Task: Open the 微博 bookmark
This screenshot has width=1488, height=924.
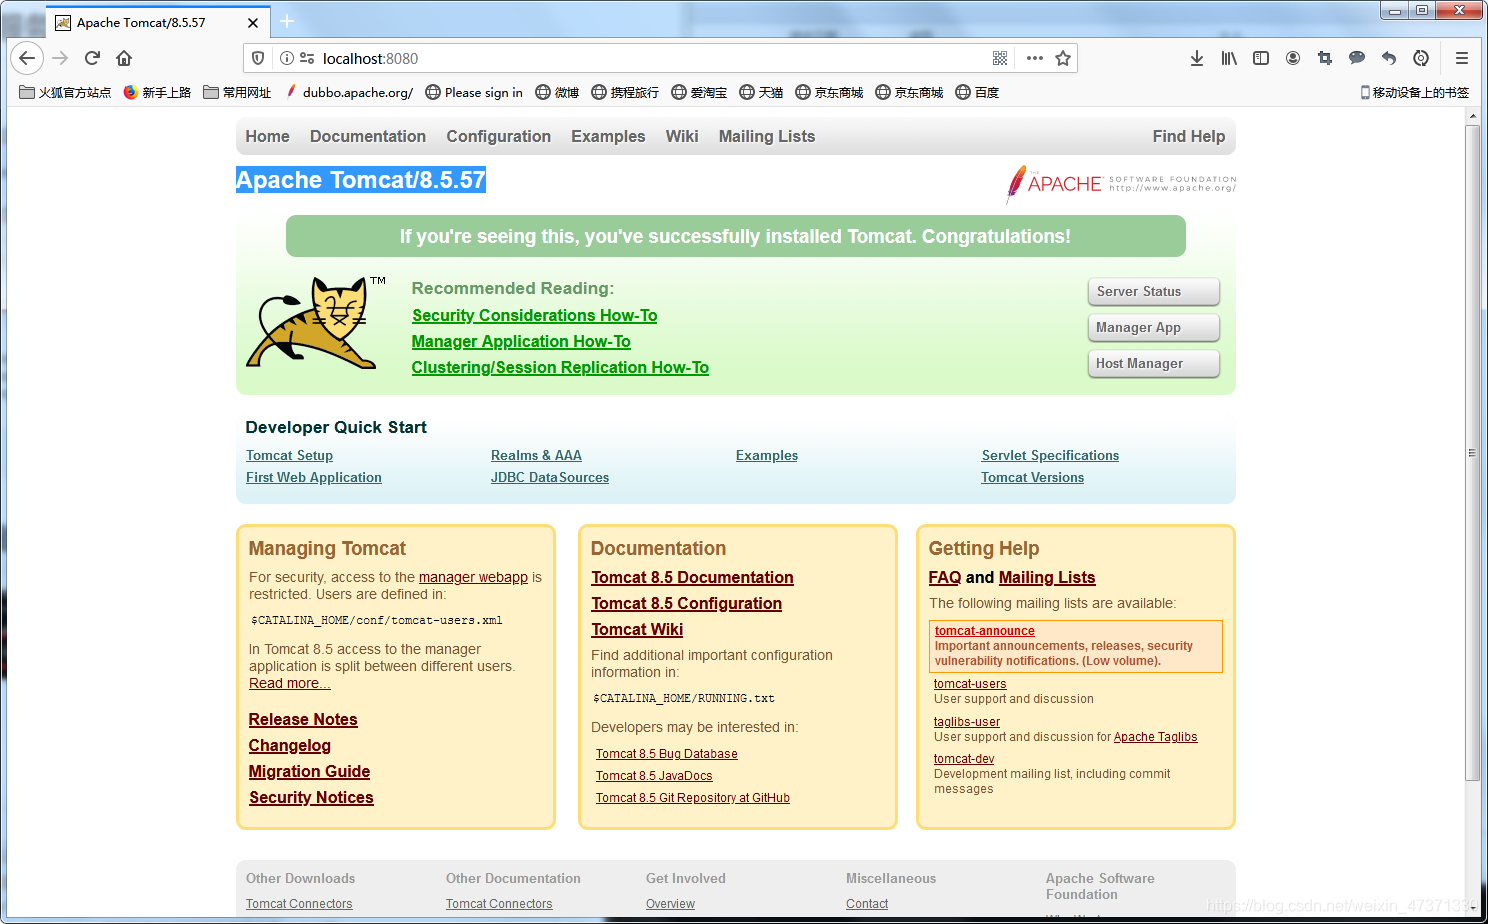Action: [x=557, y=92]
